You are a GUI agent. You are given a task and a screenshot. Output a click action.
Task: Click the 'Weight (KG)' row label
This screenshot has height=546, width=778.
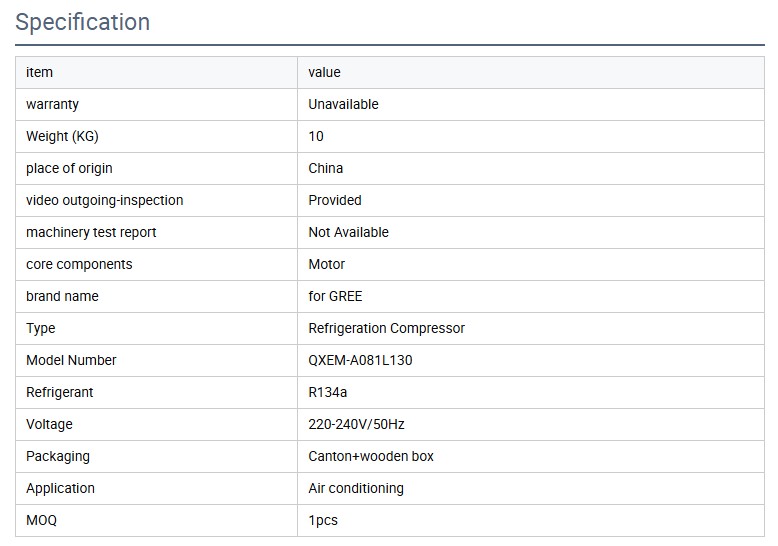62,136
